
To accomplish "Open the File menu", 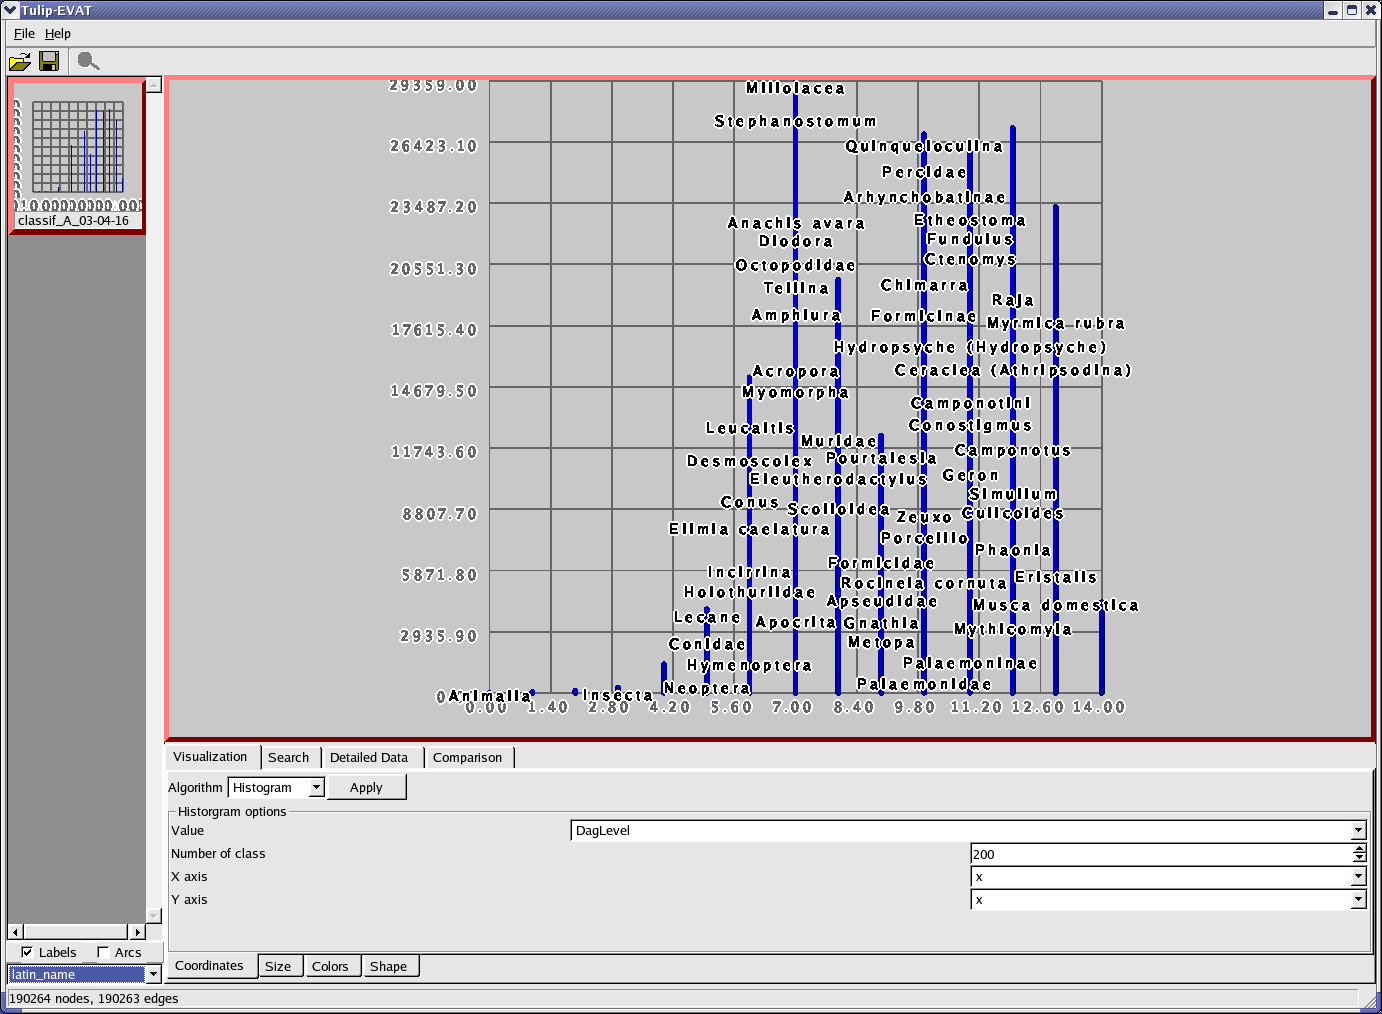I will tap(24, 33).
